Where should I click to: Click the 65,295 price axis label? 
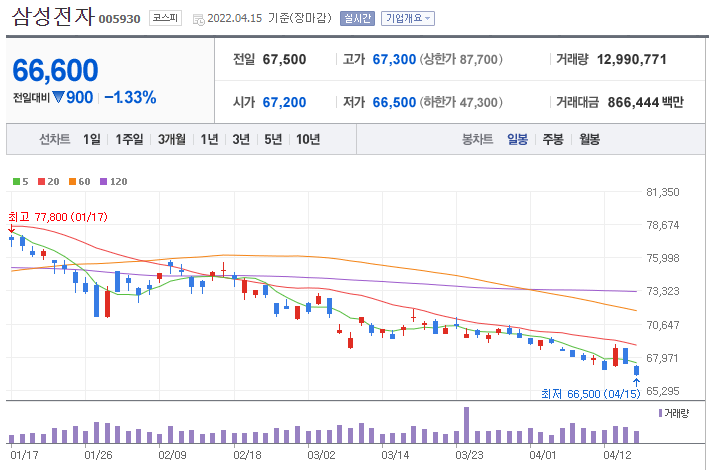click(662, 391)
